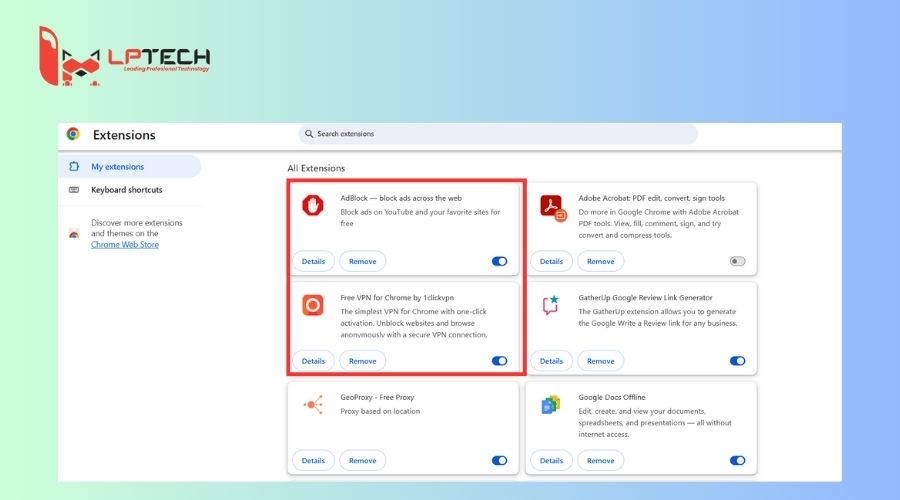Remove the Adobe Acrobat extension
This screenshot has height=500, width=900.
[600, 261]
